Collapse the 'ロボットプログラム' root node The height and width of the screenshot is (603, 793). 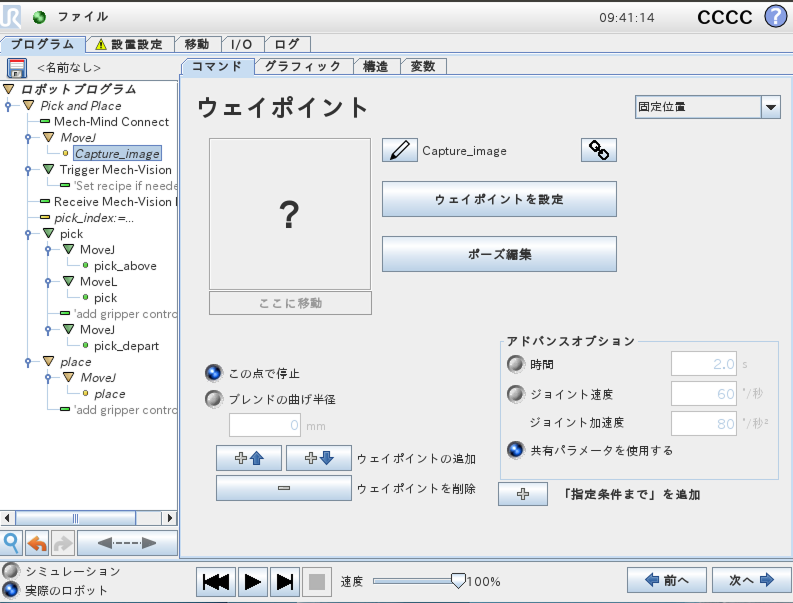(x=9, y=90)
